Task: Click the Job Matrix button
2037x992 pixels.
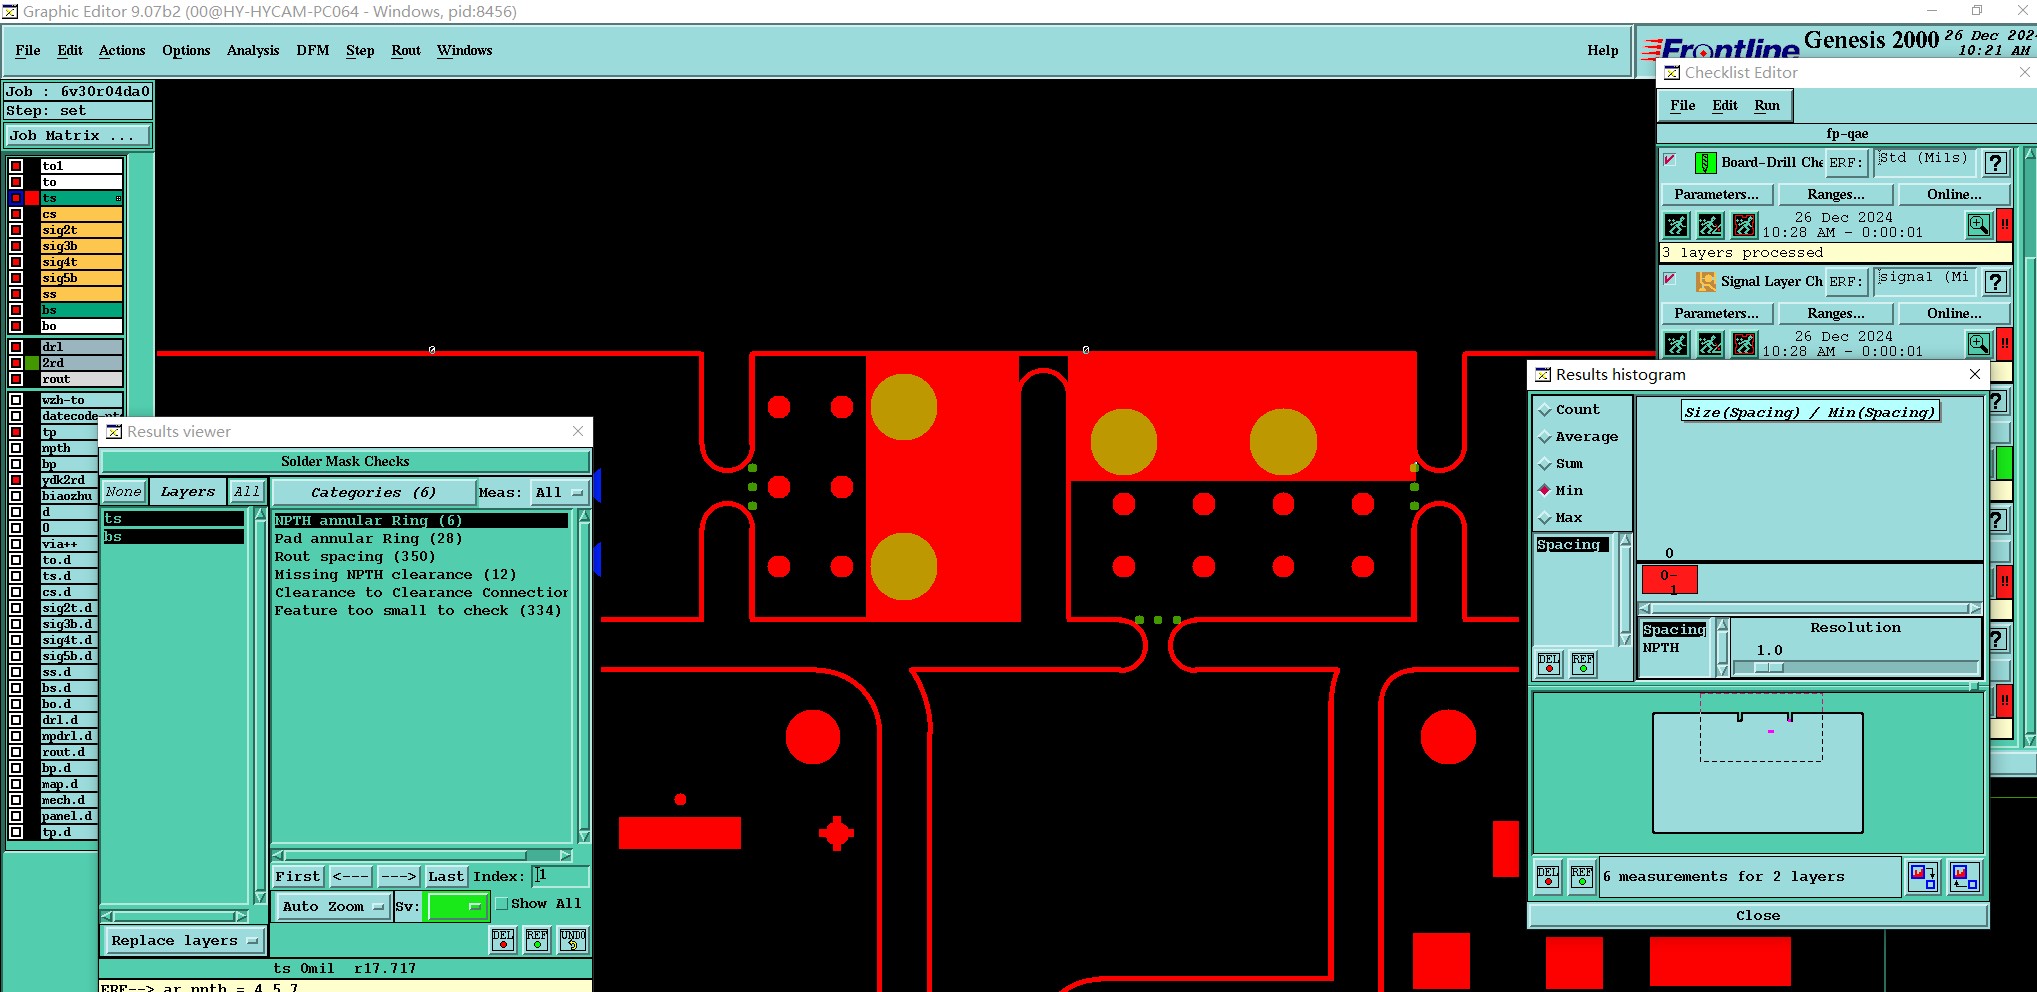Action: point(79,135)
